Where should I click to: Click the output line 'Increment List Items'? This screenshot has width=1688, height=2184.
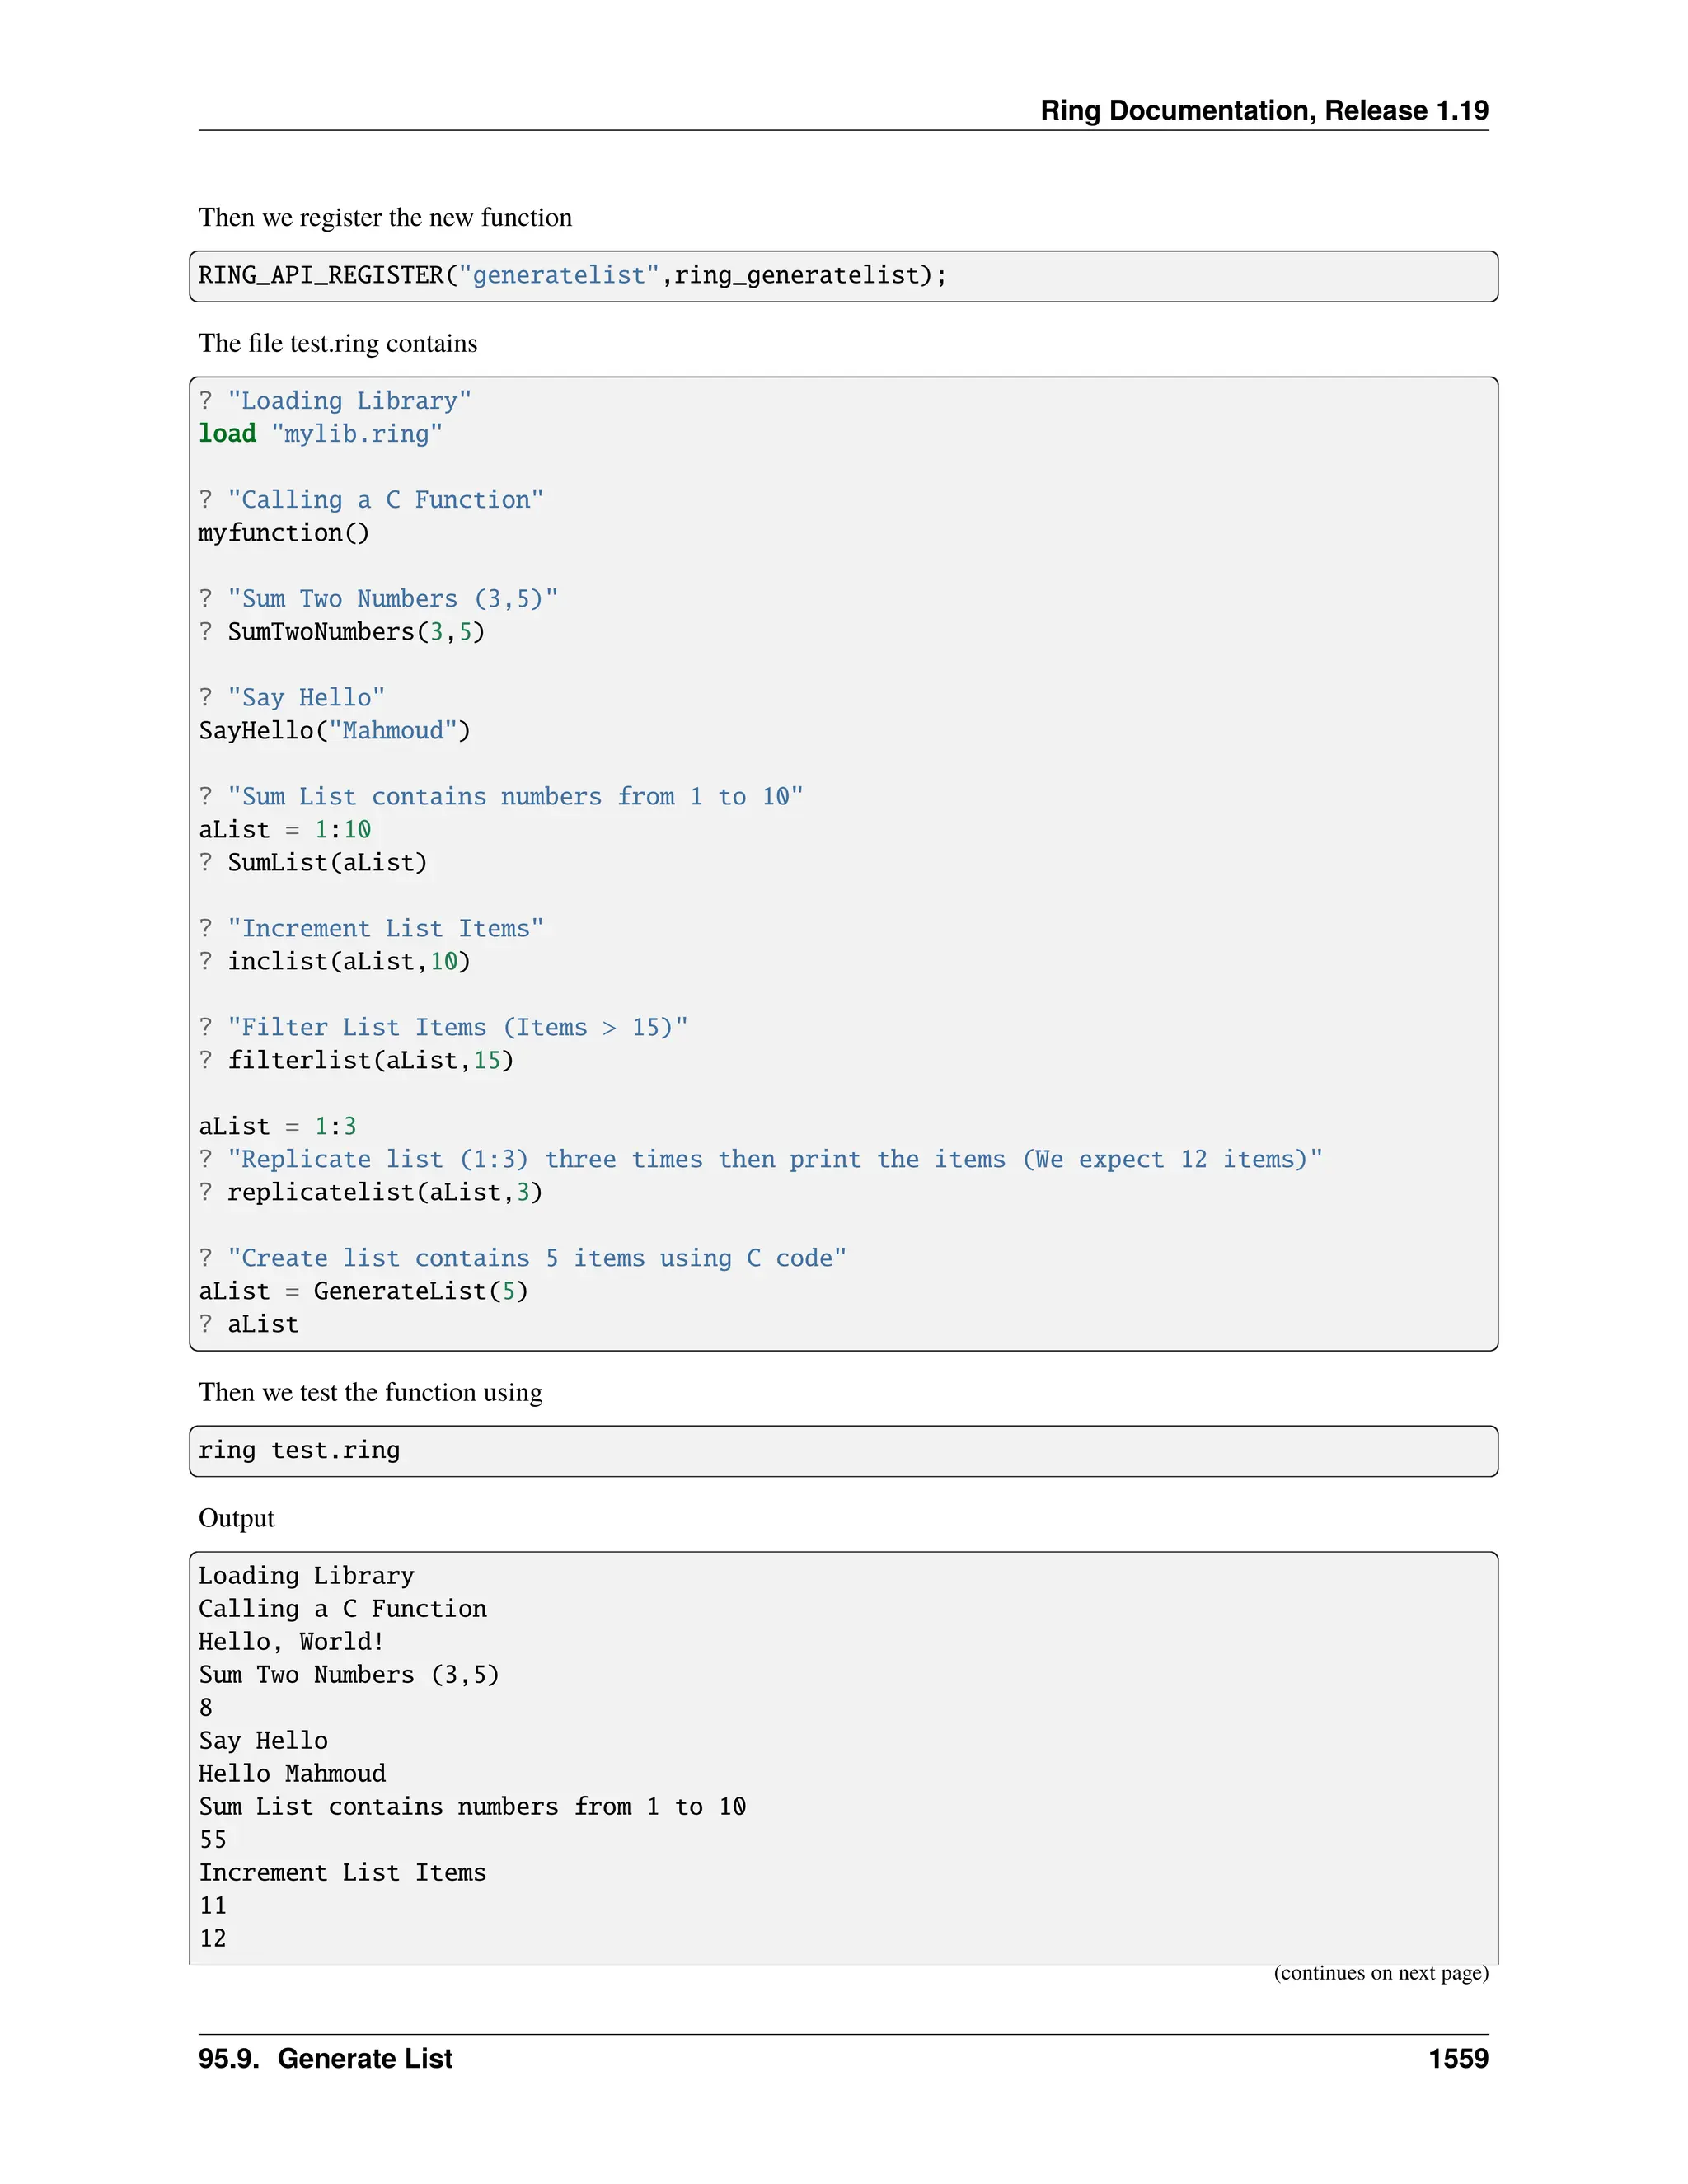(x=342, y=1874)
